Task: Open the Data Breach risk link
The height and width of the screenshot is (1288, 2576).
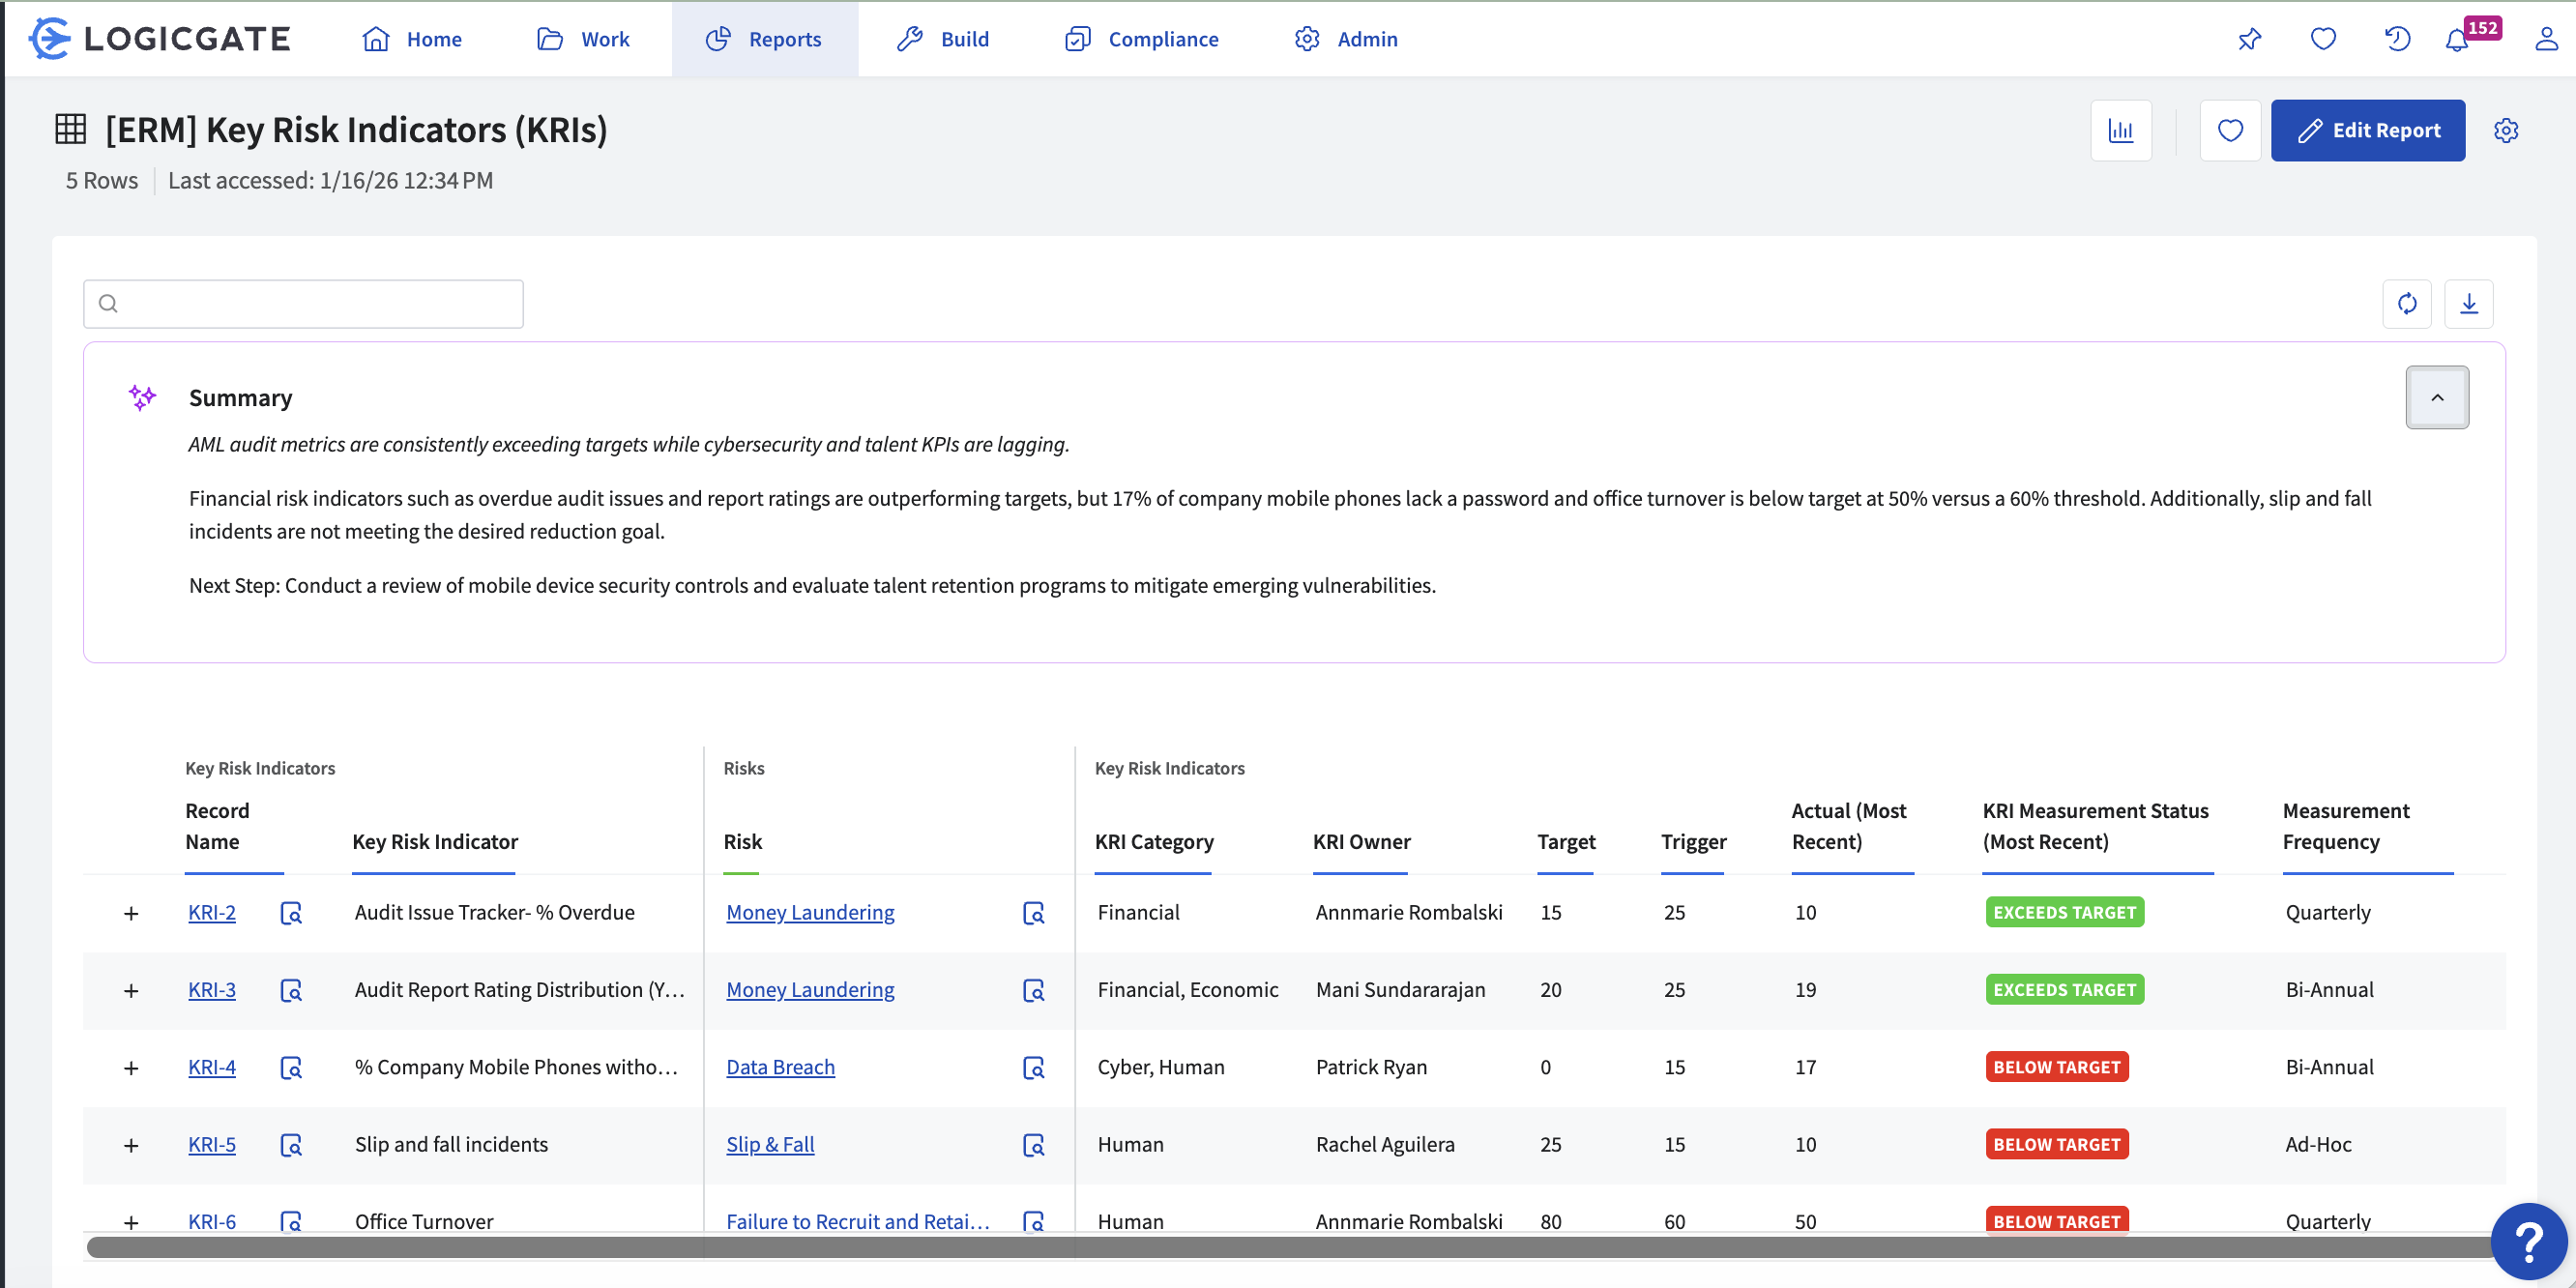Action: pyautogui.click(x=780, y=1067)
